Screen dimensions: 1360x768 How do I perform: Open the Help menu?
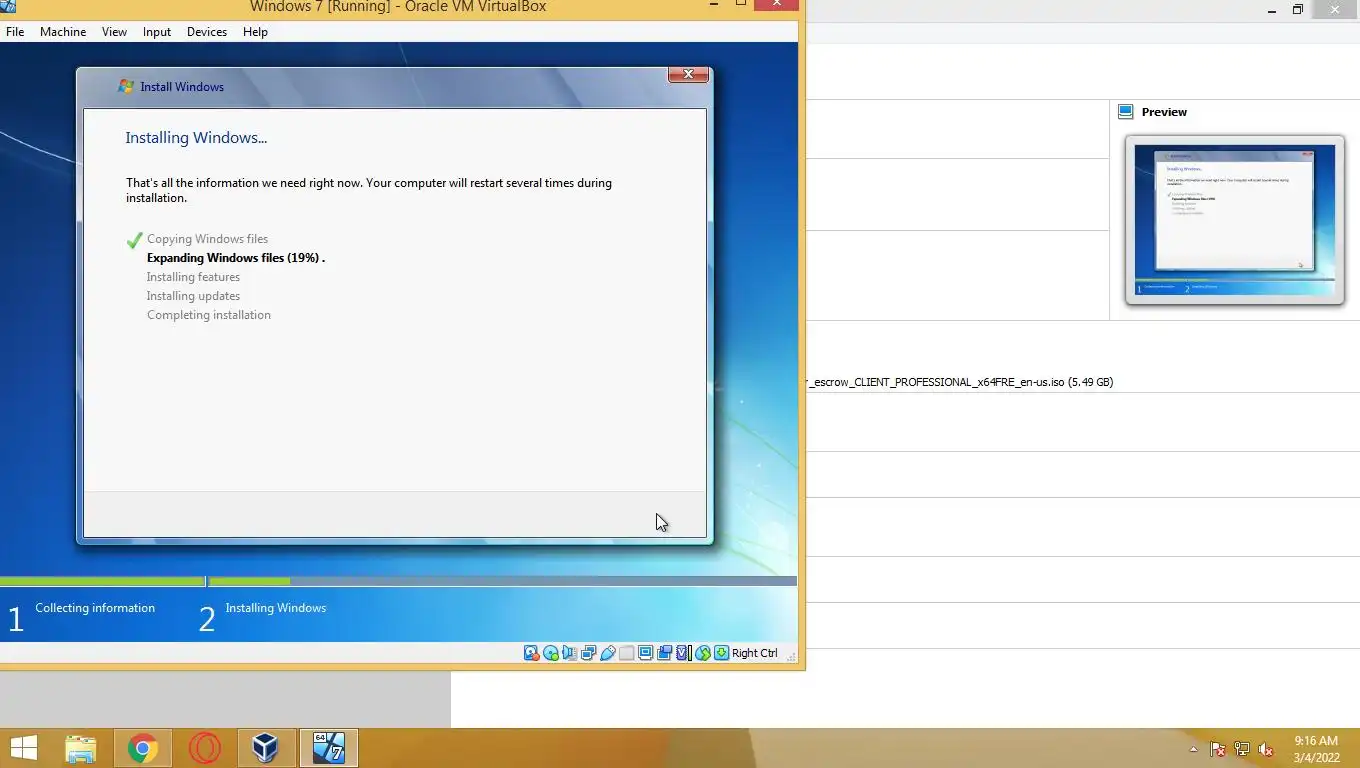tap(255, 32)
